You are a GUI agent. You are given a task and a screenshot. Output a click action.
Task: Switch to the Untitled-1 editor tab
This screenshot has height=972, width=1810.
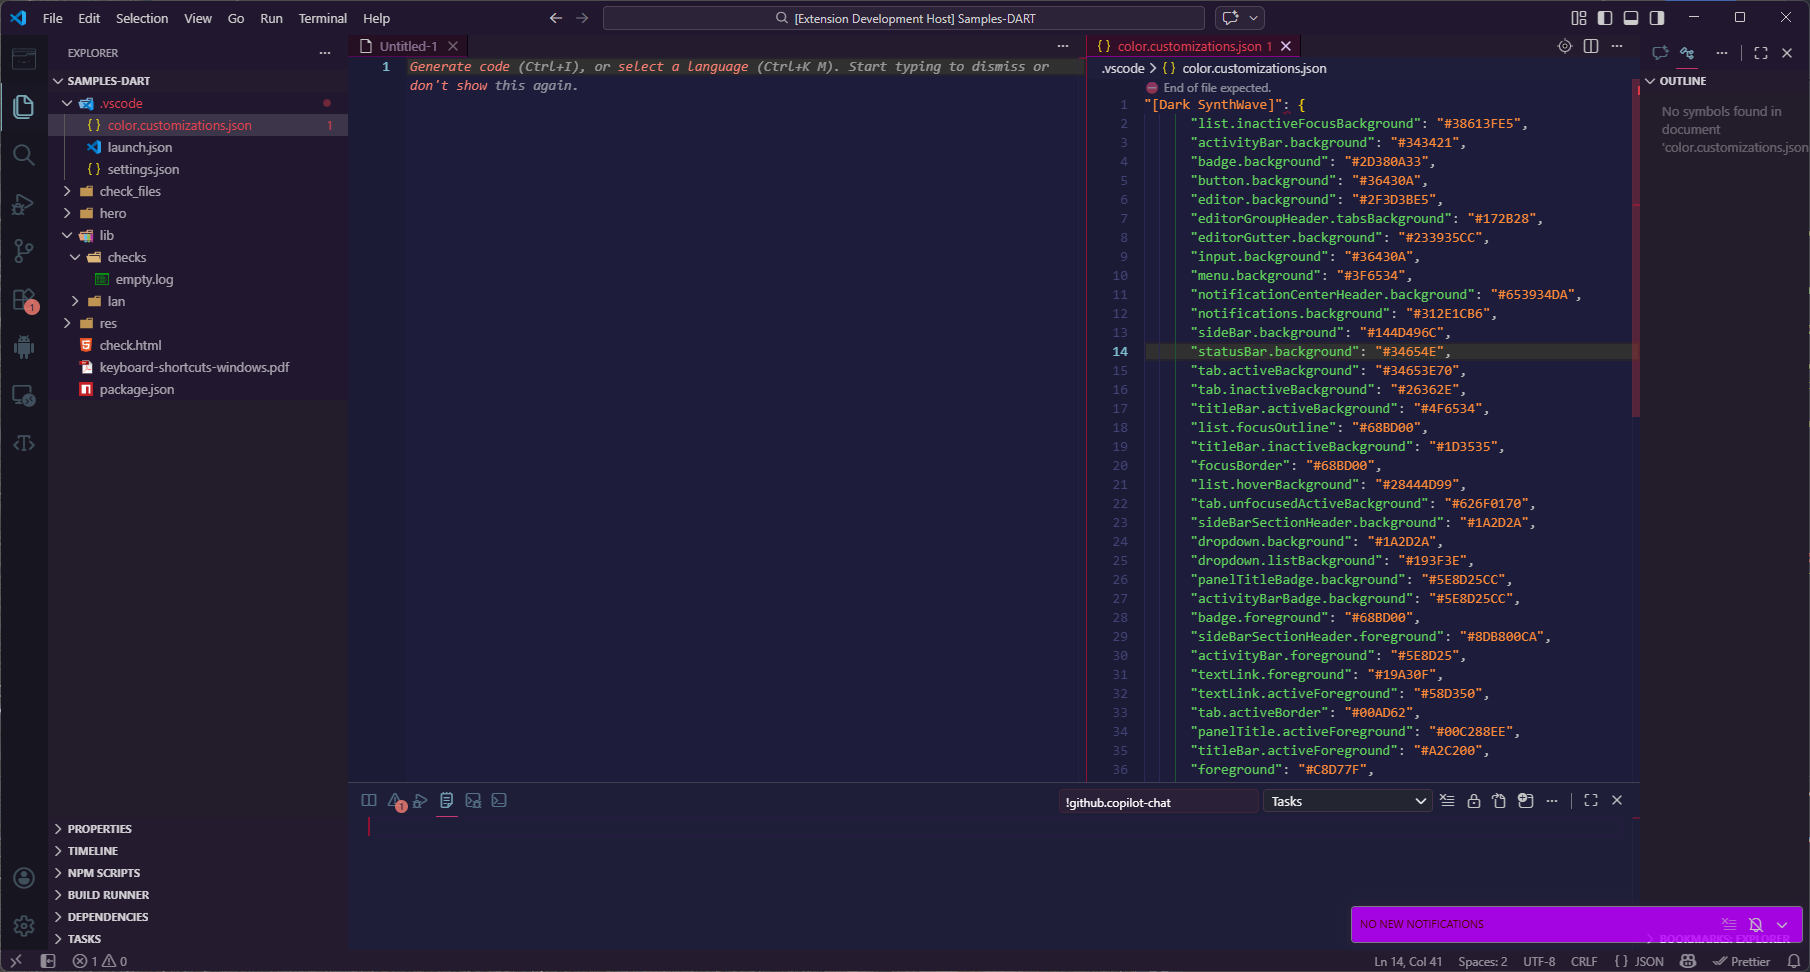(x=408, y=46)
